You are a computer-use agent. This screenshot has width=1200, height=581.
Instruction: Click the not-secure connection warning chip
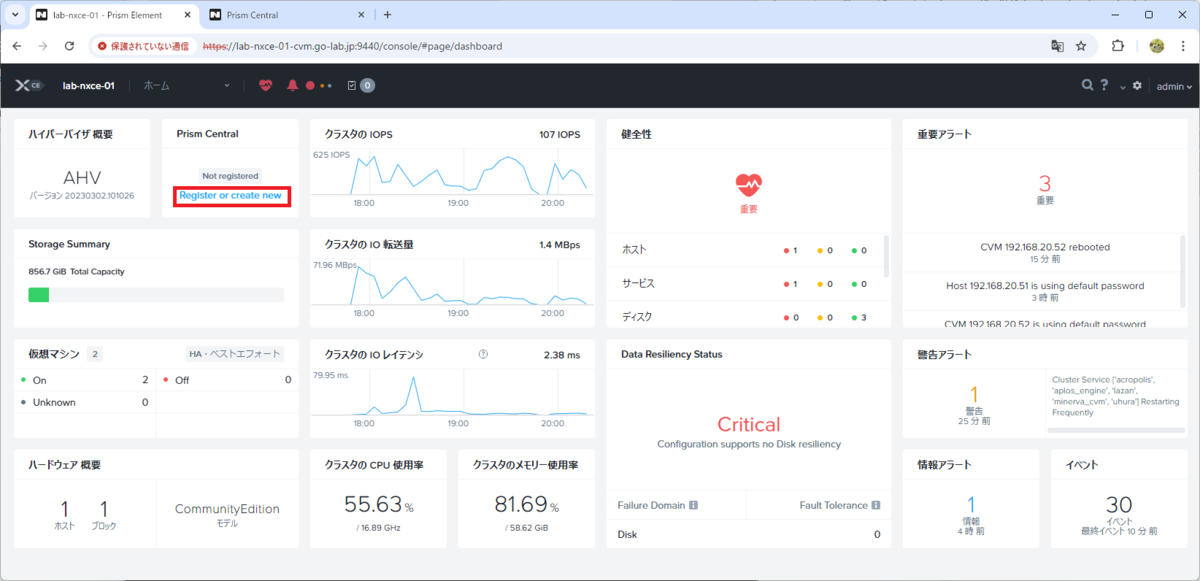(x=143, y=46)
